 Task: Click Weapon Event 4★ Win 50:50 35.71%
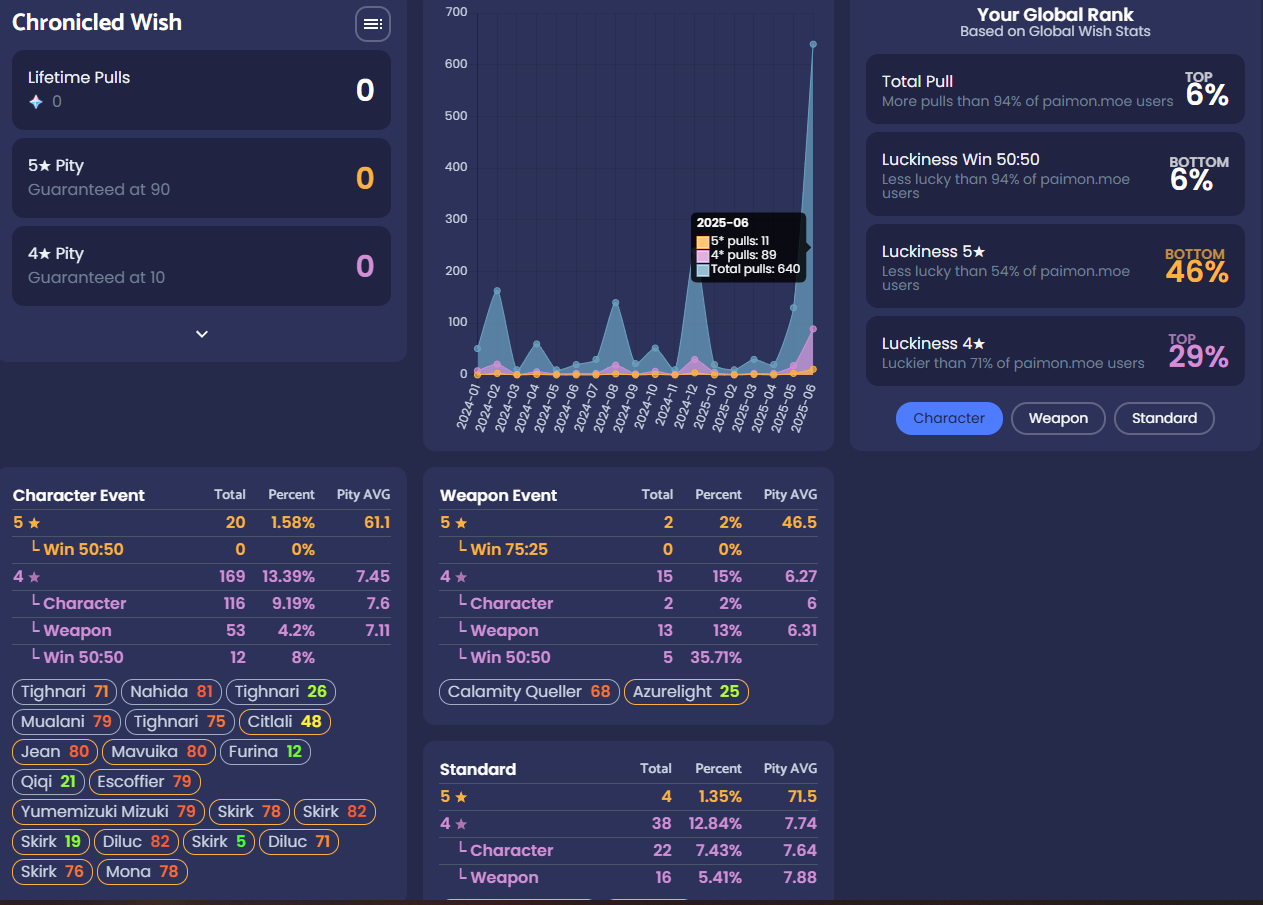716,657
